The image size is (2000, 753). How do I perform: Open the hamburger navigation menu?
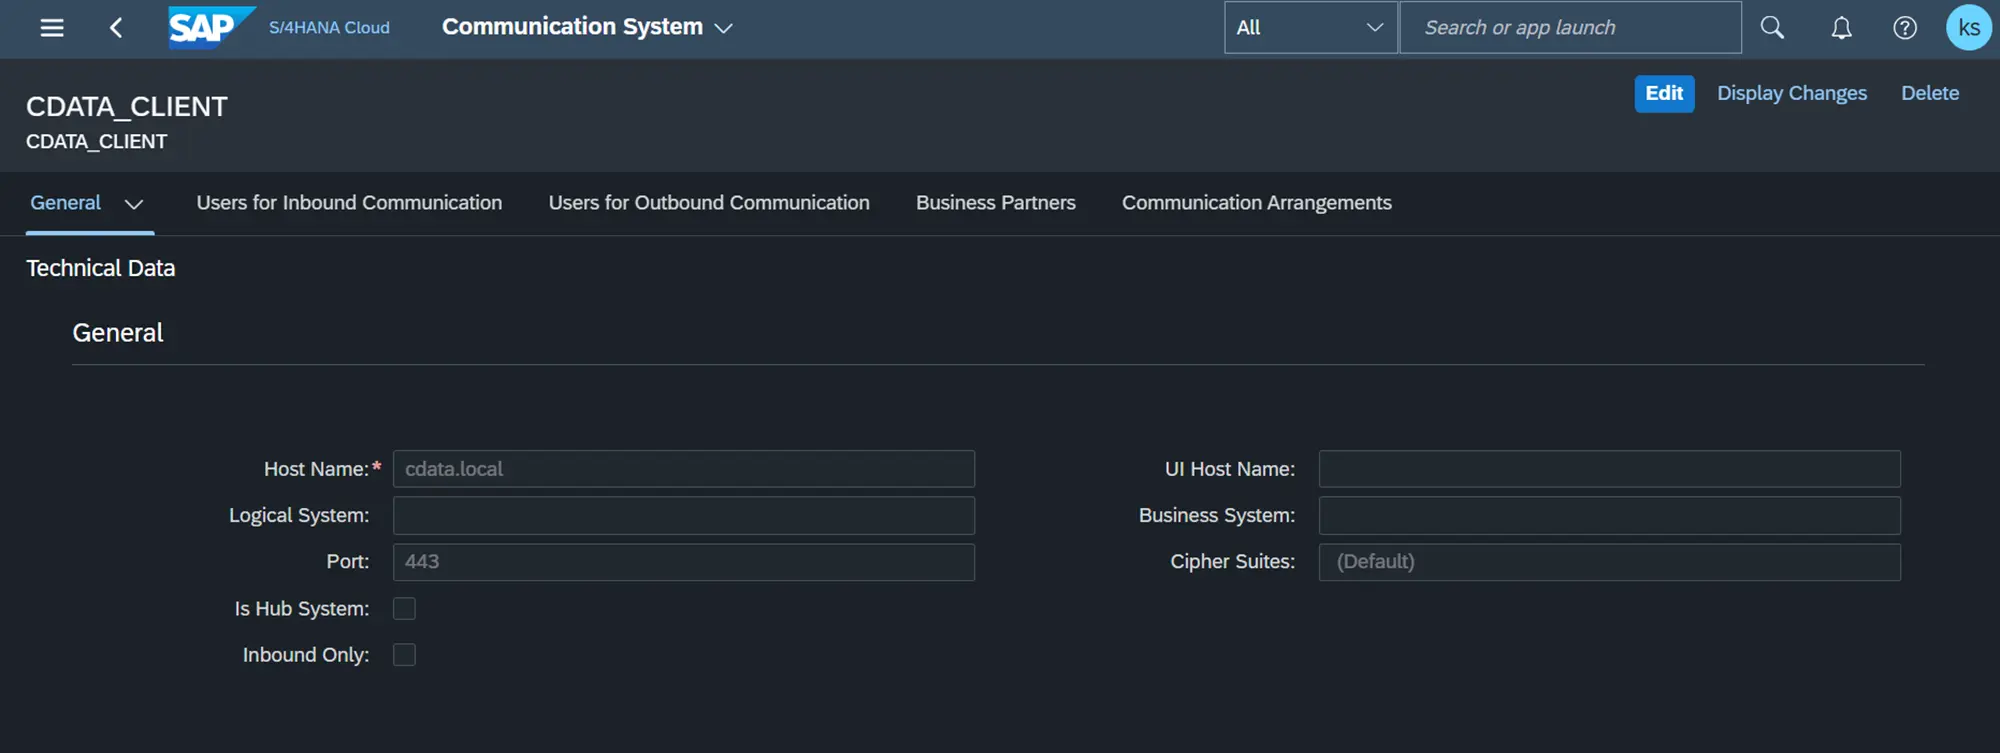click(52, 28)
